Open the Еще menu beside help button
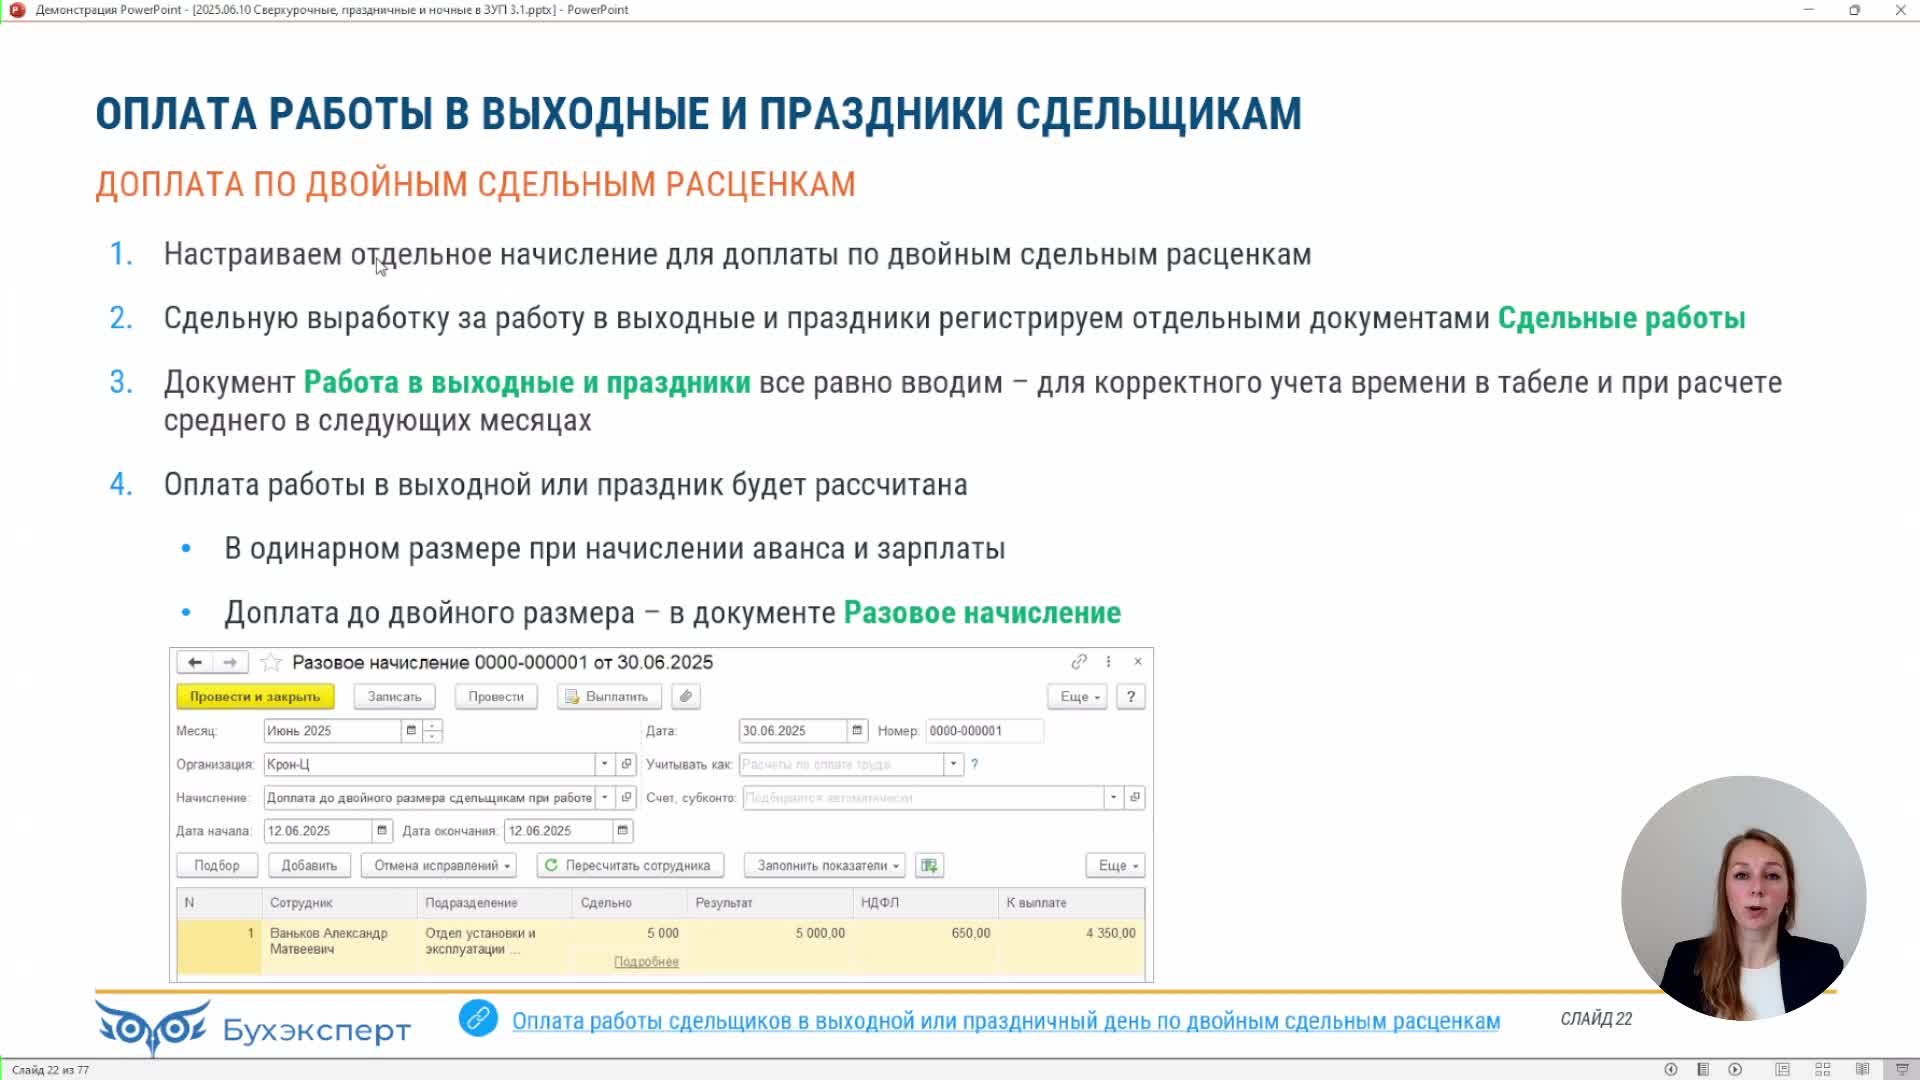This screenshot has height=1080, width=1920. [x=1078, y=696]
